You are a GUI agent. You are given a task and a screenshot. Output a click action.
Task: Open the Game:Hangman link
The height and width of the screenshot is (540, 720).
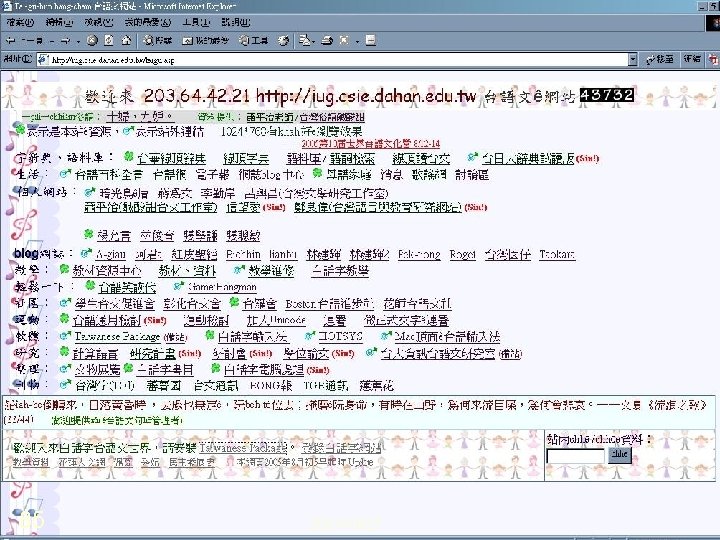tap(222, 287)
